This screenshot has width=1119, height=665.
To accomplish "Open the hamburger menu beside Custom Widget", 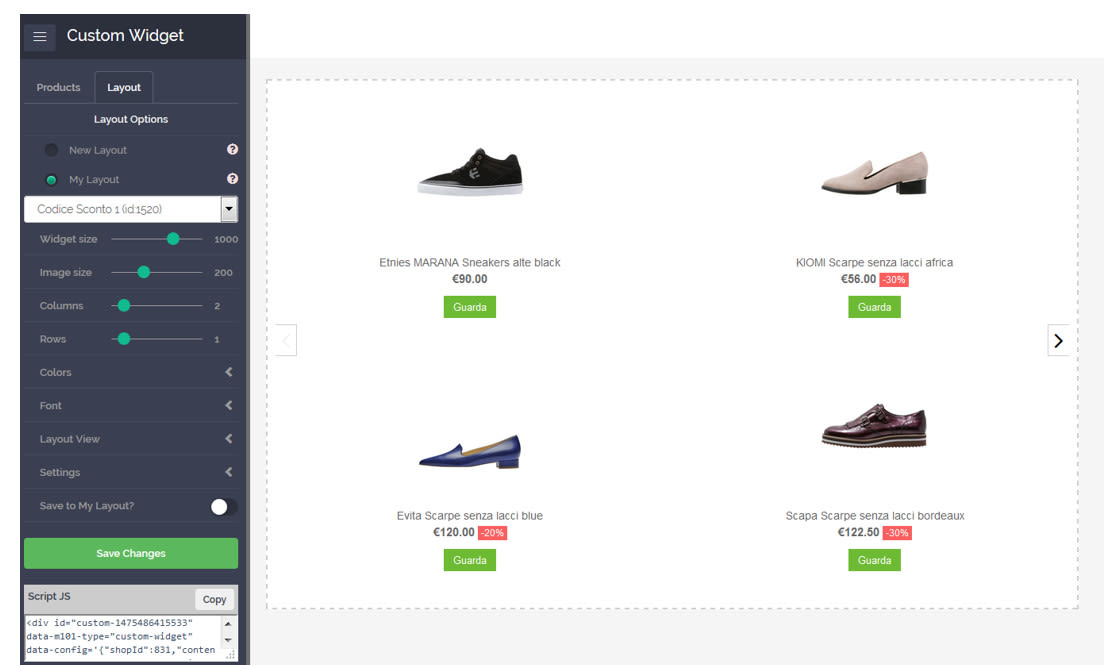I will (40, 36).
